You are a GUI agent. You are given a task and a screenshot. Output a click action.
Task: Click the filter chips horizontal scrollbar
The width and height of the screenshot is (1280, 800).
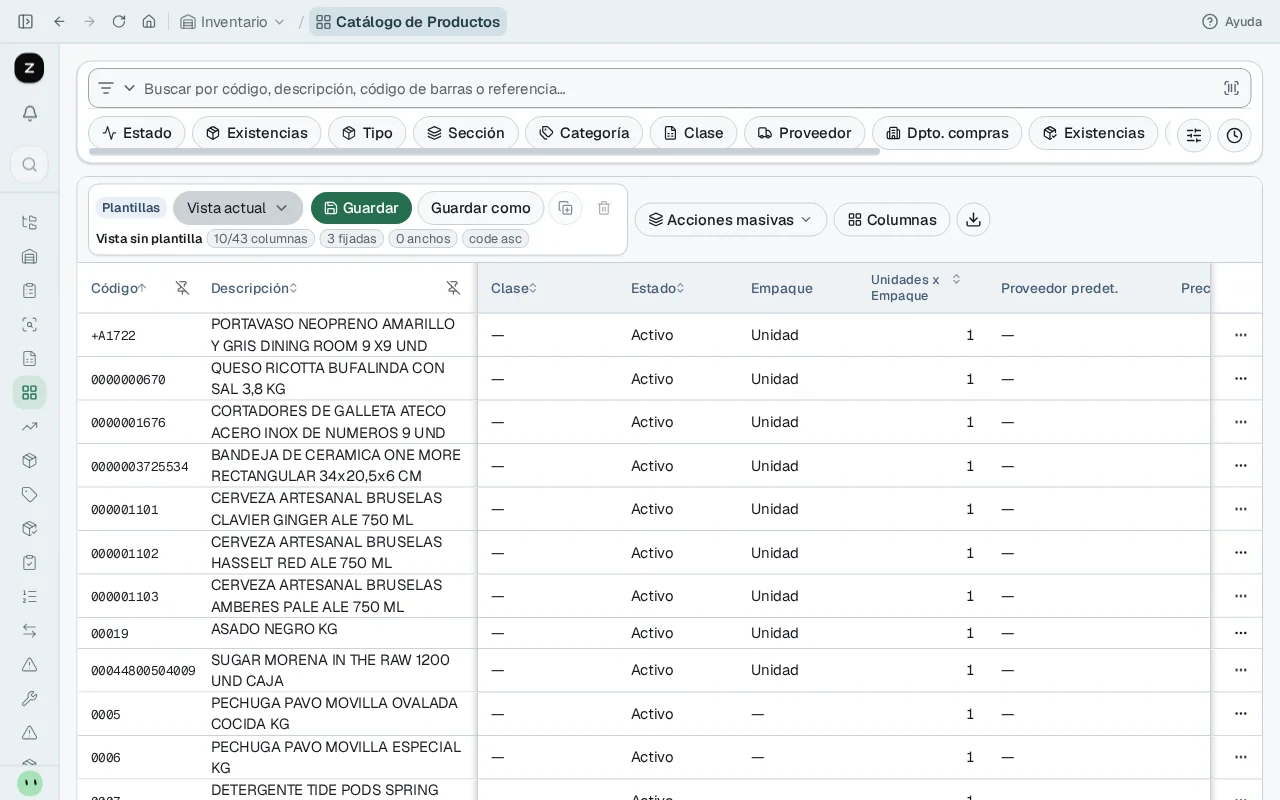484,152
